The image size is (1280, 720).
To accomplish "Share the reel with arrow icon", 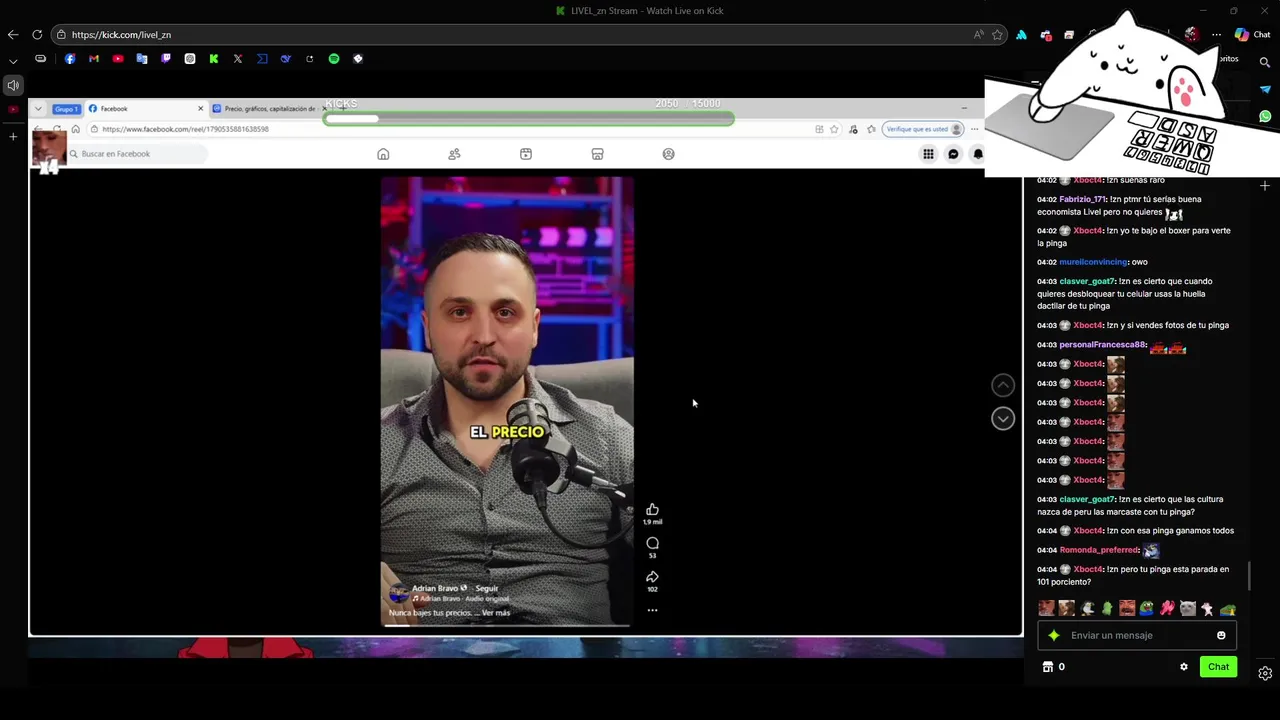I will 652,577.
